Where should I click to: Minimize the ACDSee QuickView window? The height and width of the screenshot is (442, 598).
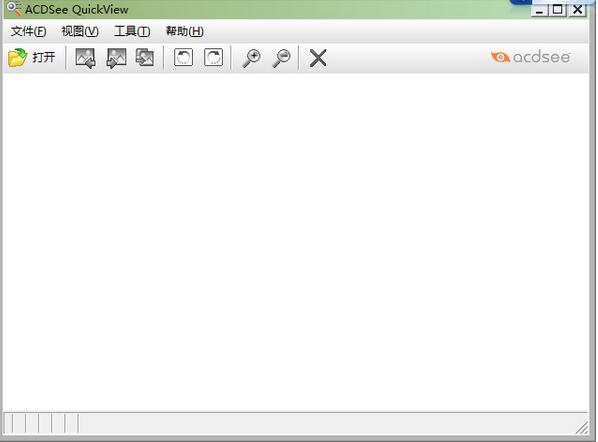point(539,10)
